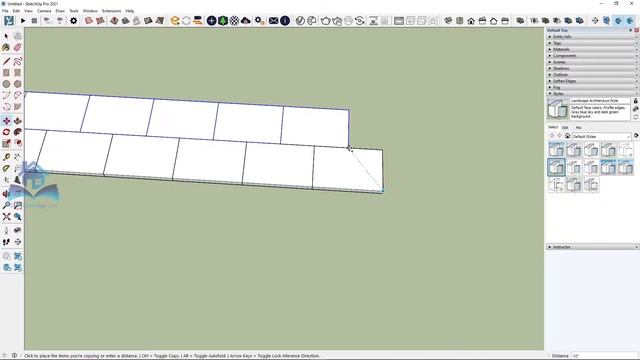640x360 pixels.
Task: Open the Extensions menu
Action: (111, 11)
